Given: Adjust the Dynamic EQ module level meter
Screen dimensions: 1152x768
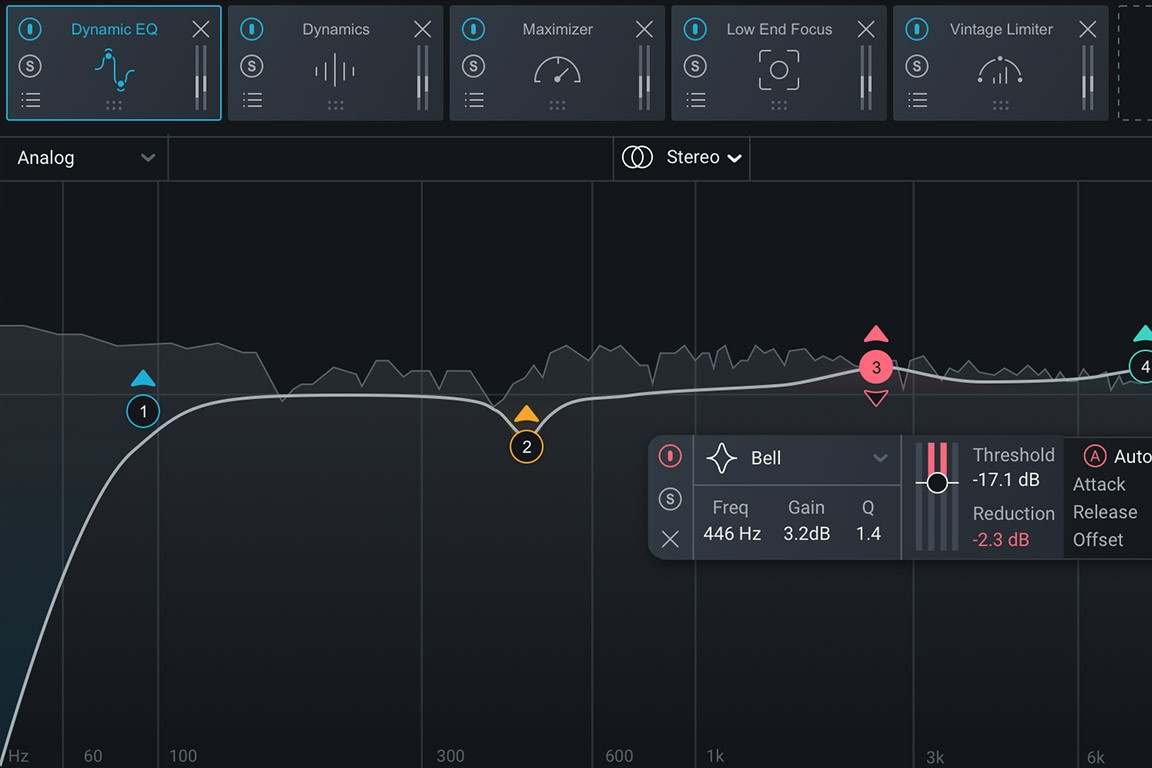Looking at the screenshot, I should 201,78.
